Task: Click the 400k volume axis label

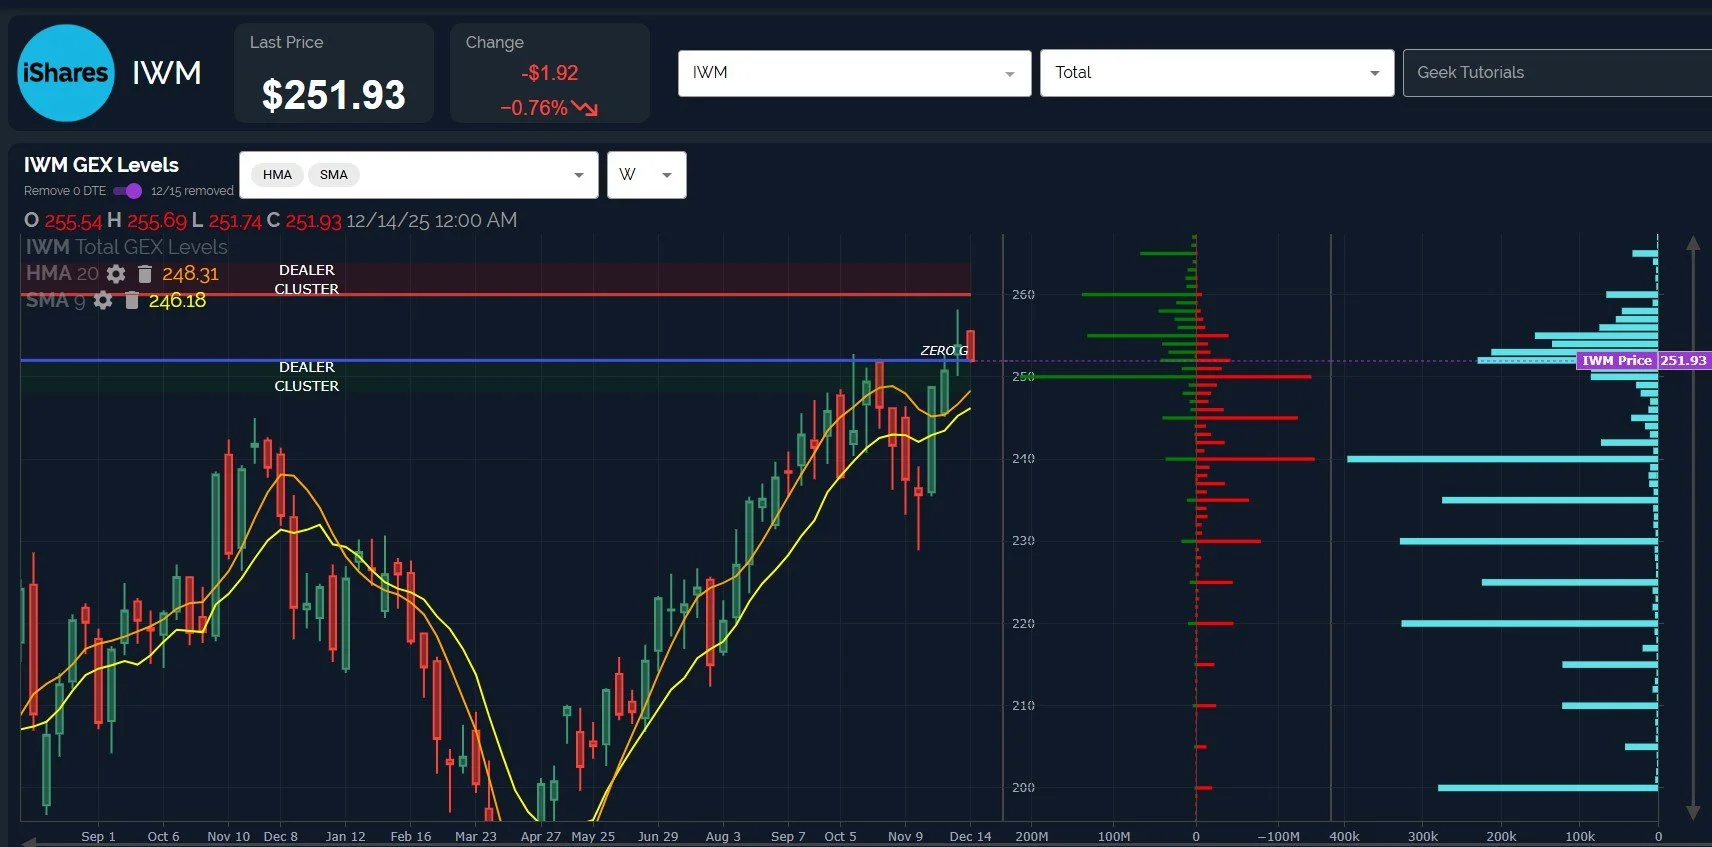Action: pos(1344,836)
